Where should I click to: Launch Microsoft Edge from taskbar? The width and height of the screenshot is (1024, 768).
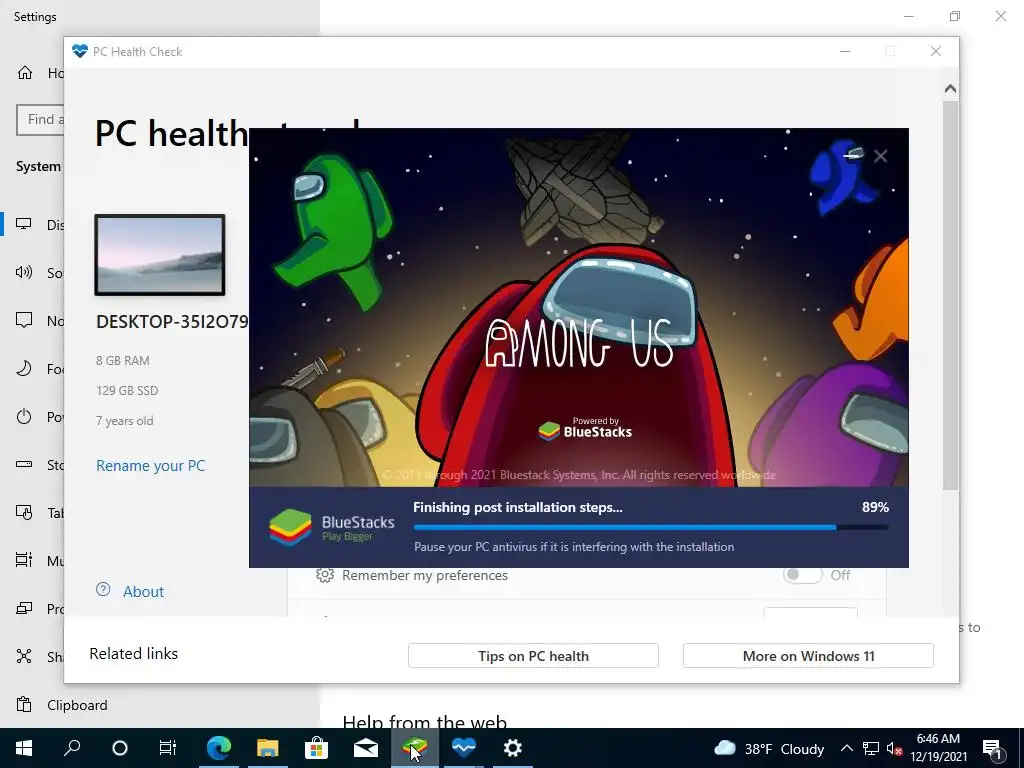(x=219, y=748)
